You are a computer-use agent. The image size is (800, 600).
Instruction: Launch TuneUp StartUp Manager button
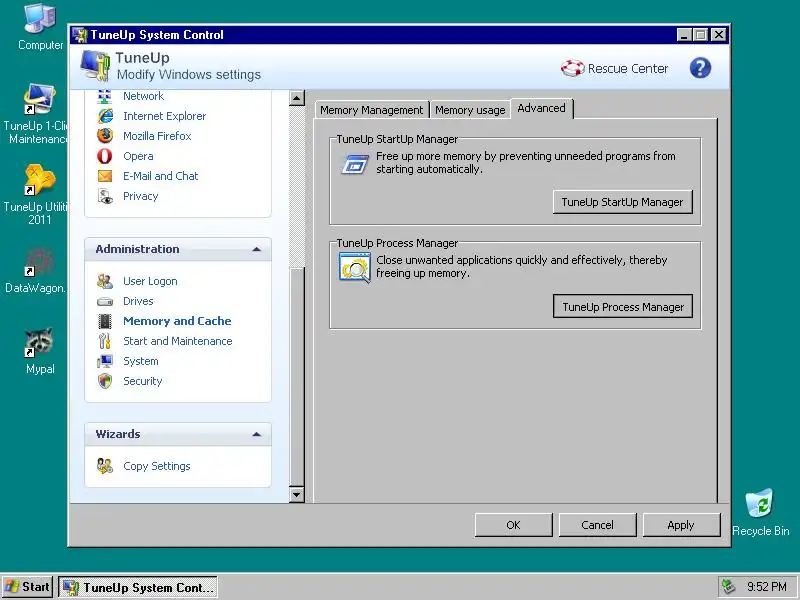tap(622, 202)
